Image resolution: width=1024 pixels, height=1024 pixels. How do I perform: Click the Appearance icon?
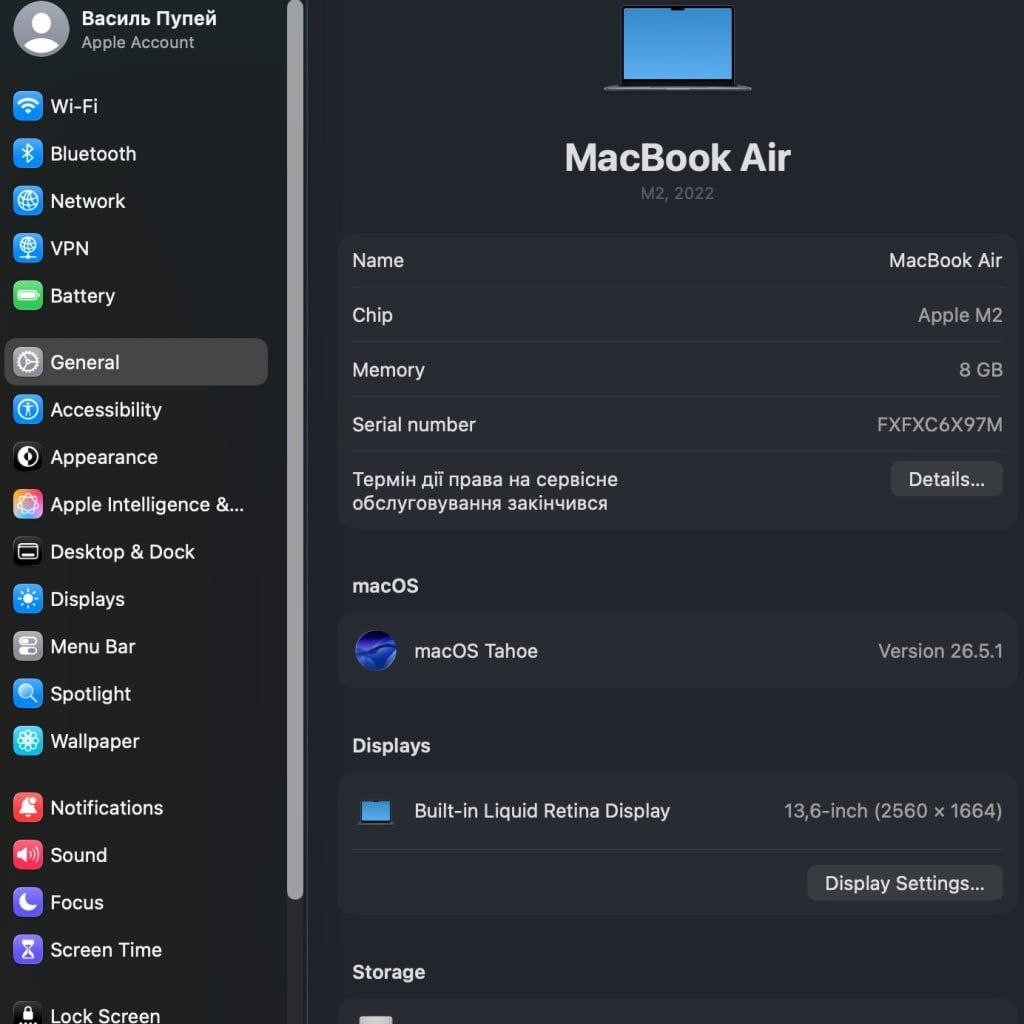click(27, 457)
